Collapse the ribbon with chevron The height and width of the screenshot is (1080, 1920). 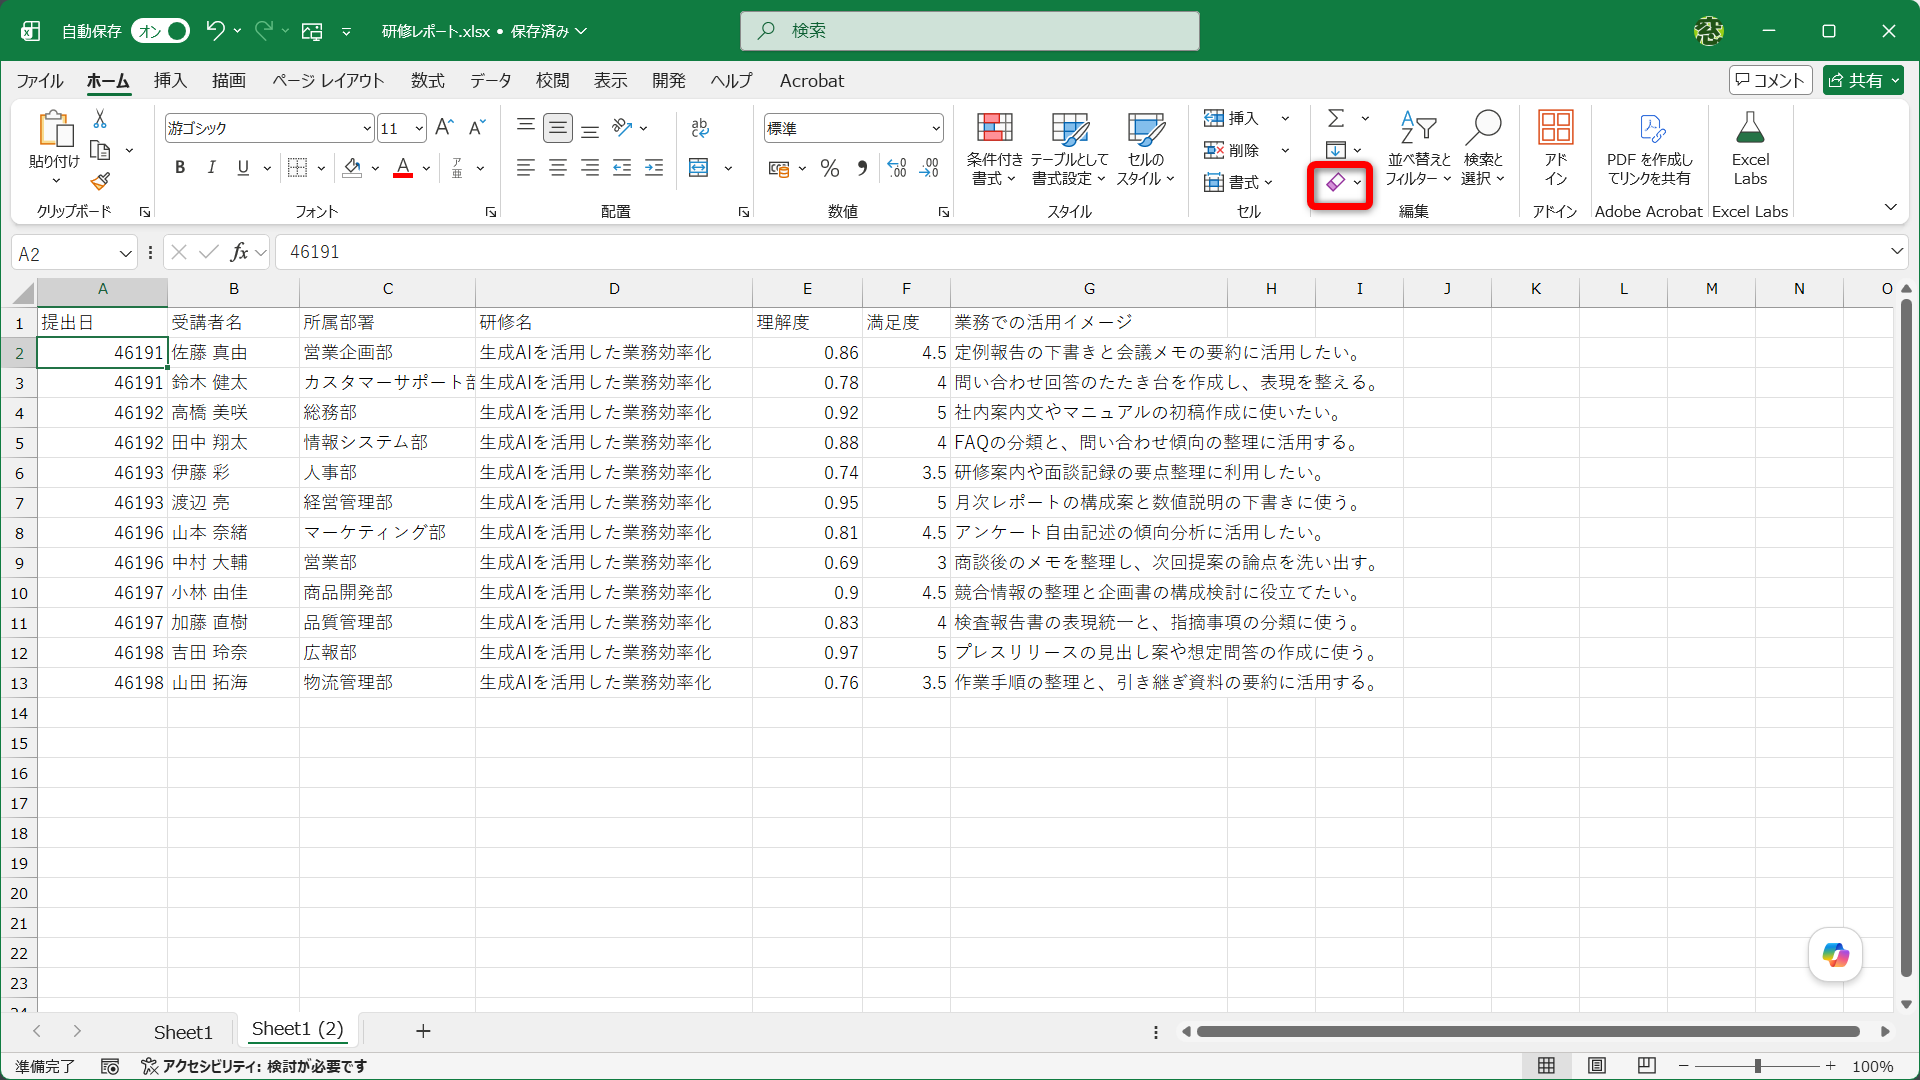[x=1890, y=208]
